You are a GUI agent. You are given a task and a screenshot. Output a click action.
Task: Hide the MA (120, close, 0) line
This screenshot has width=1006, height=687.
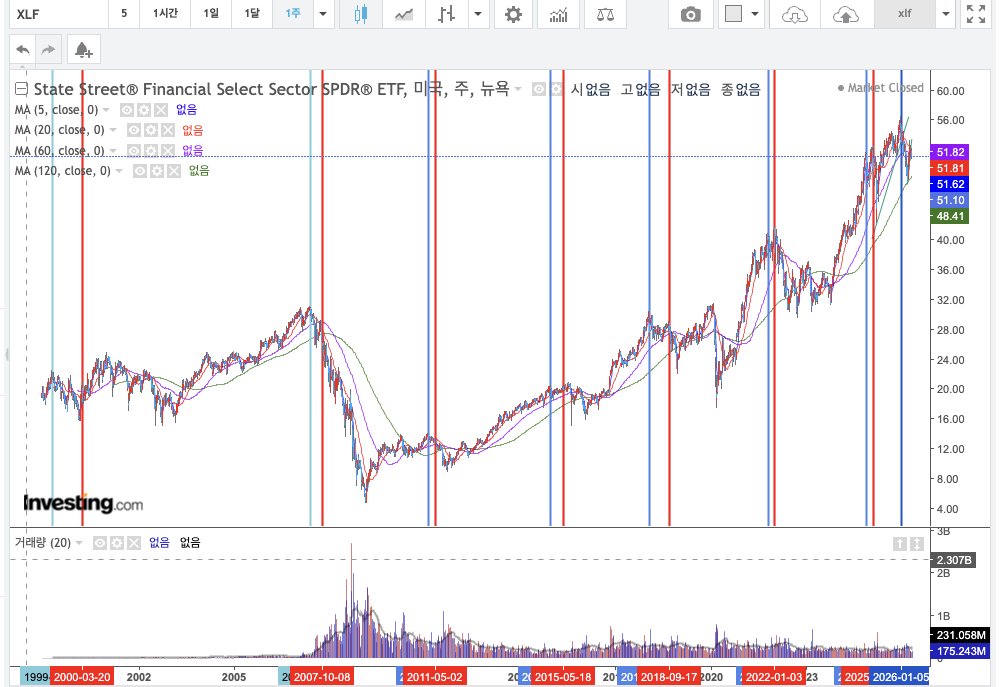tap(140, 171)
